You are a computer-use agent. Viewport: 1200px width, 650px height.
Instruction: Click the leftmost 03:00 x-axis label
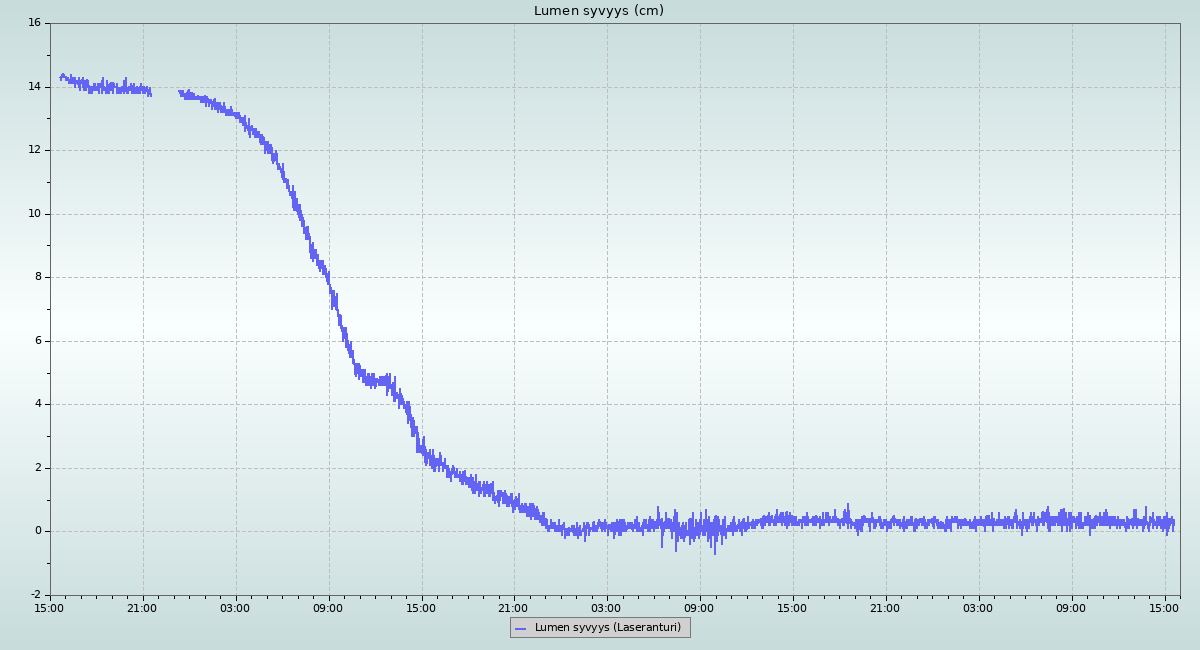[x=235, y=608]
